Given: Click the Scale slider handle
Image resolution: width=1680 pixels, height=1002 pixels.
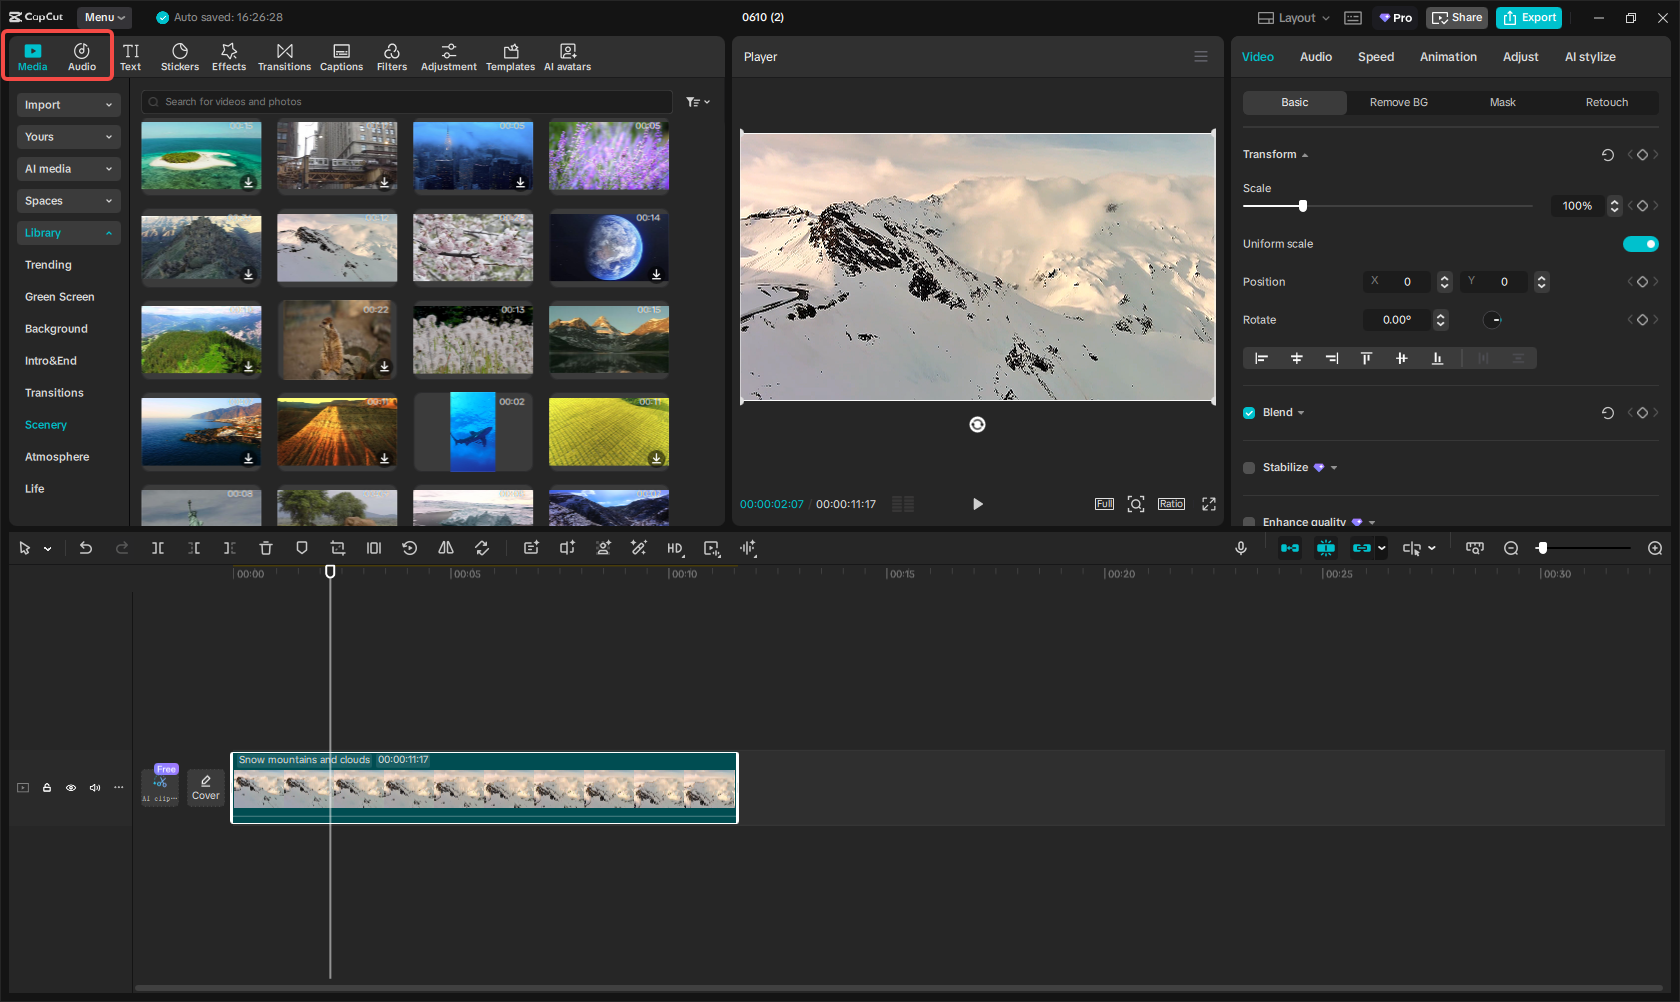Looking at the screenshot, I should click(1302, 206).
